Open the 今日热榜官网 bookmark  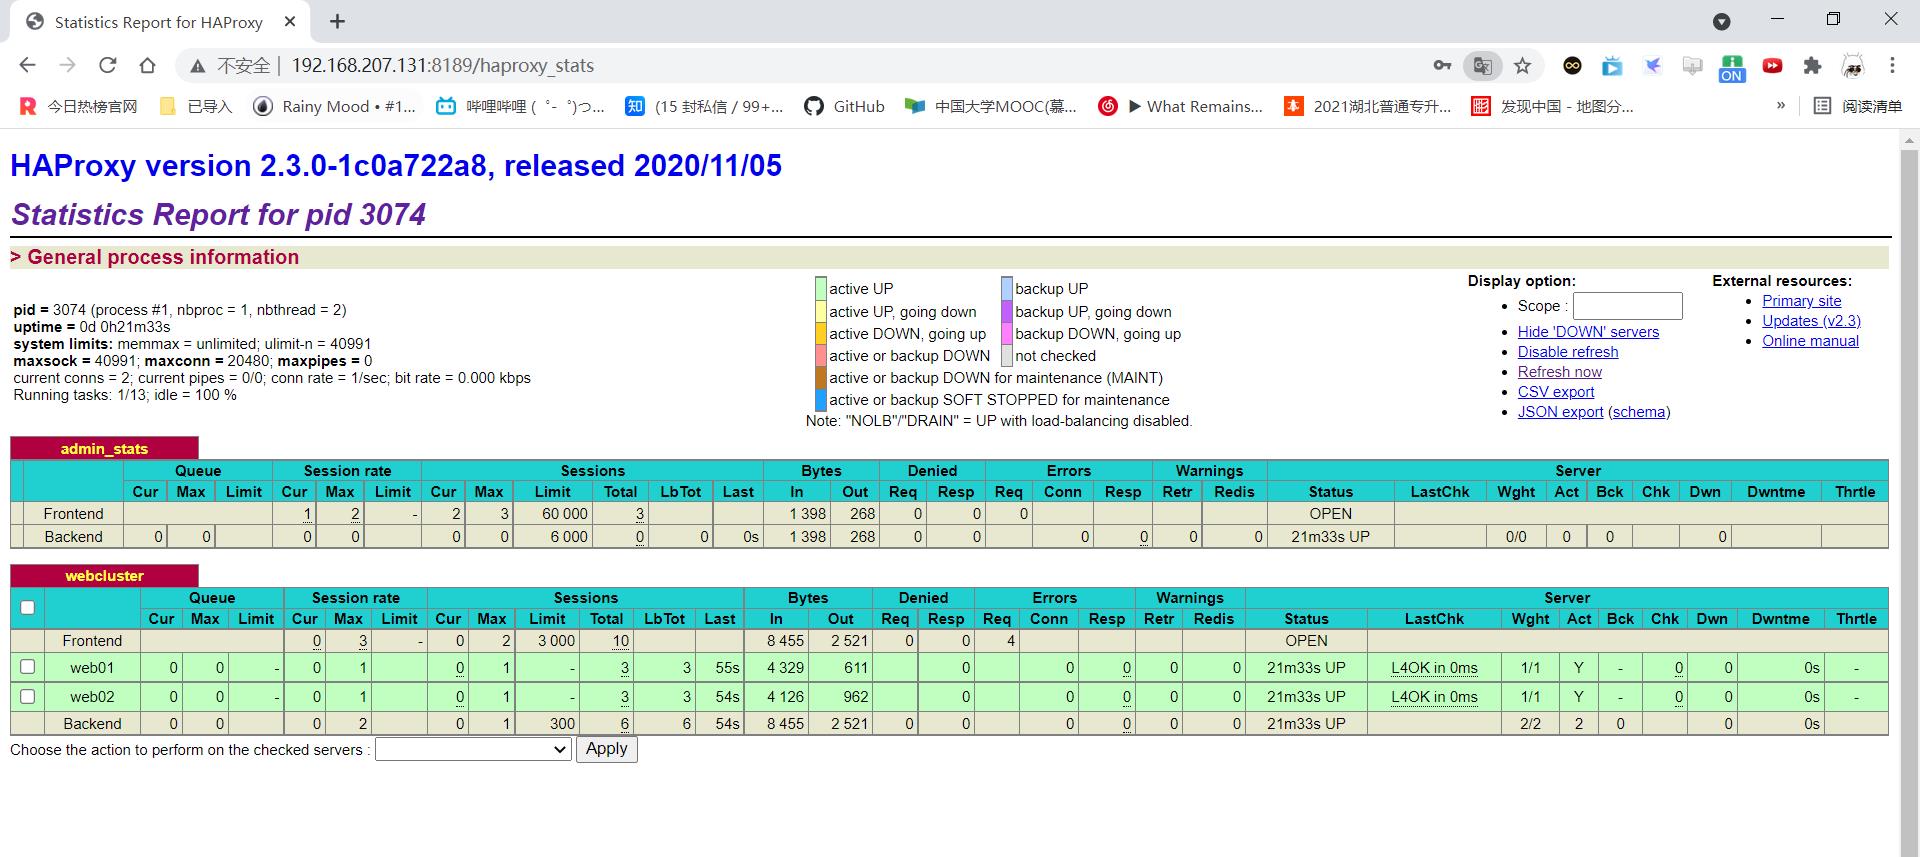tap(79, 106)
